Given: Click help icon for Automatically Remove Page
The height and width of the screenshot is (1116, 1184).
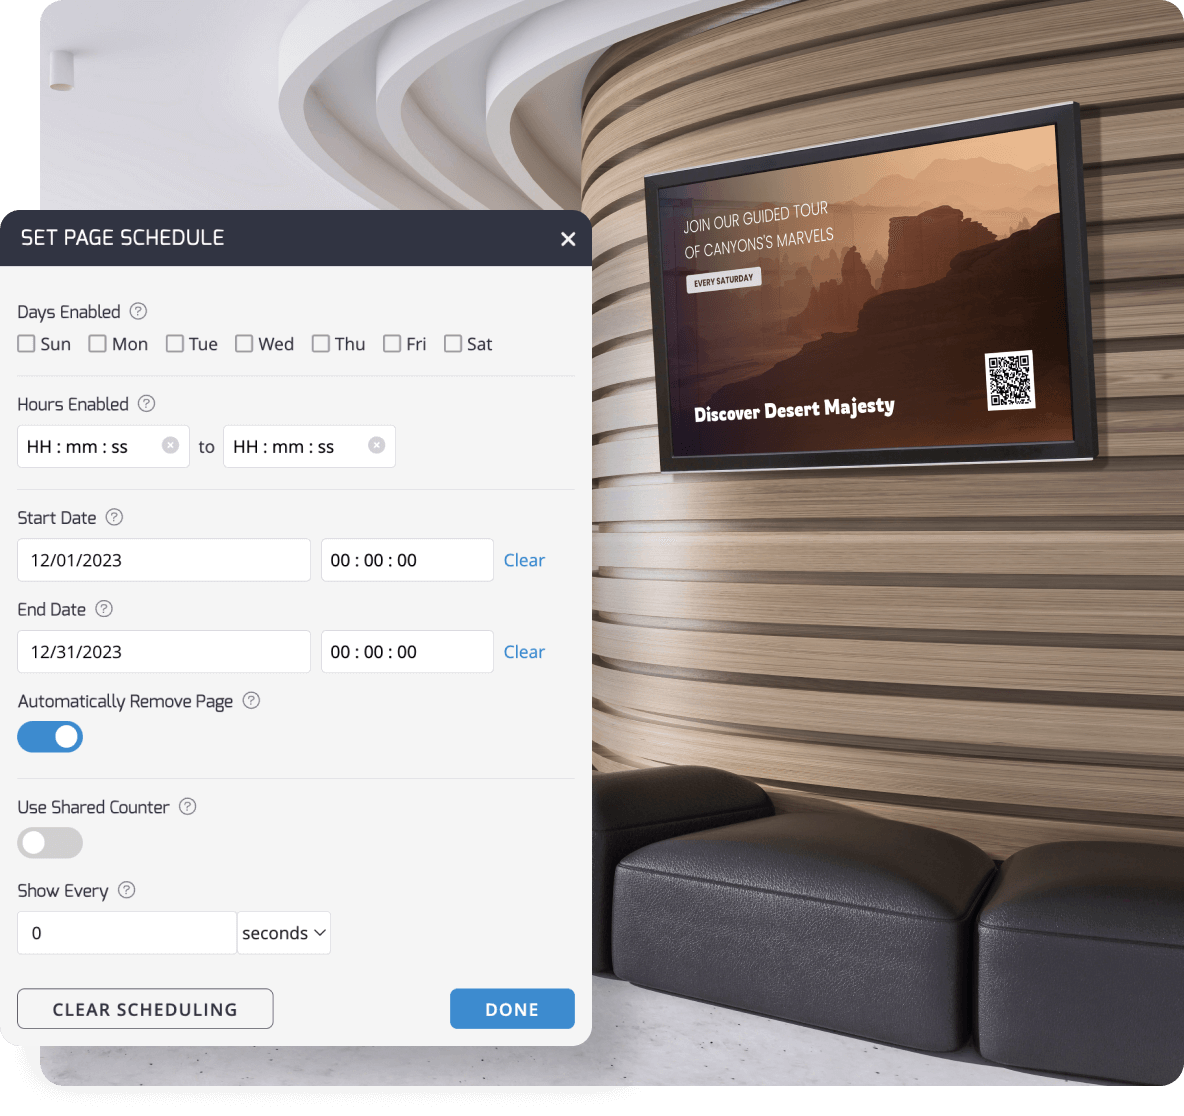Looking at the screenshot, I should click(252, 701).
